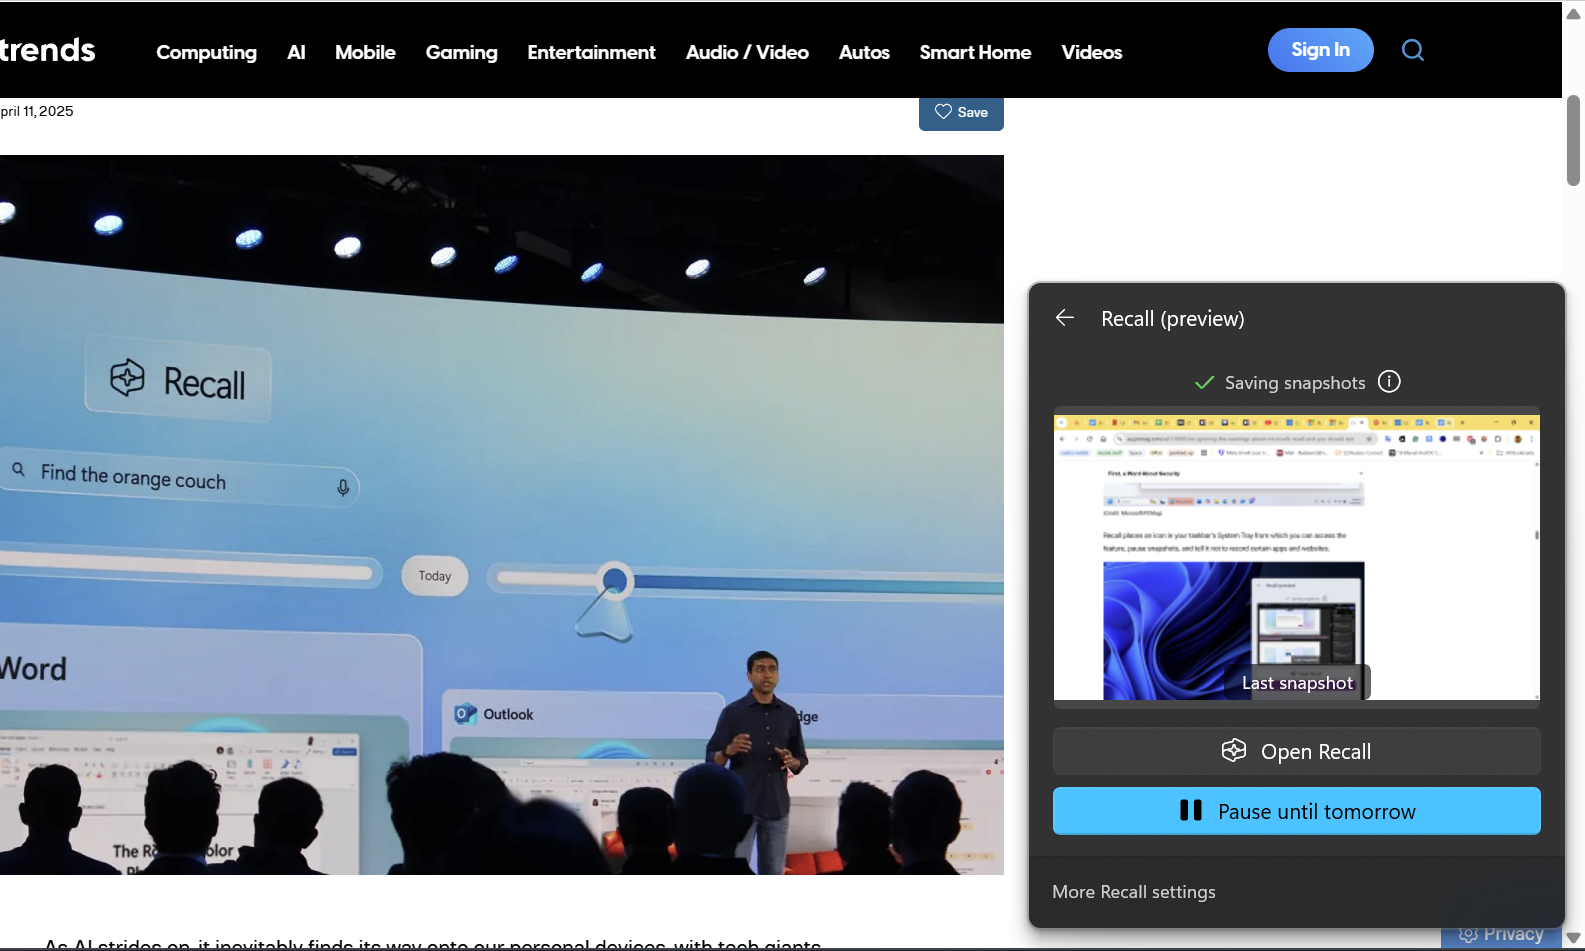Click the green checkmark next to Saving snapshots
This screenshot has width=1585, height=951.
click(1204, 383)
